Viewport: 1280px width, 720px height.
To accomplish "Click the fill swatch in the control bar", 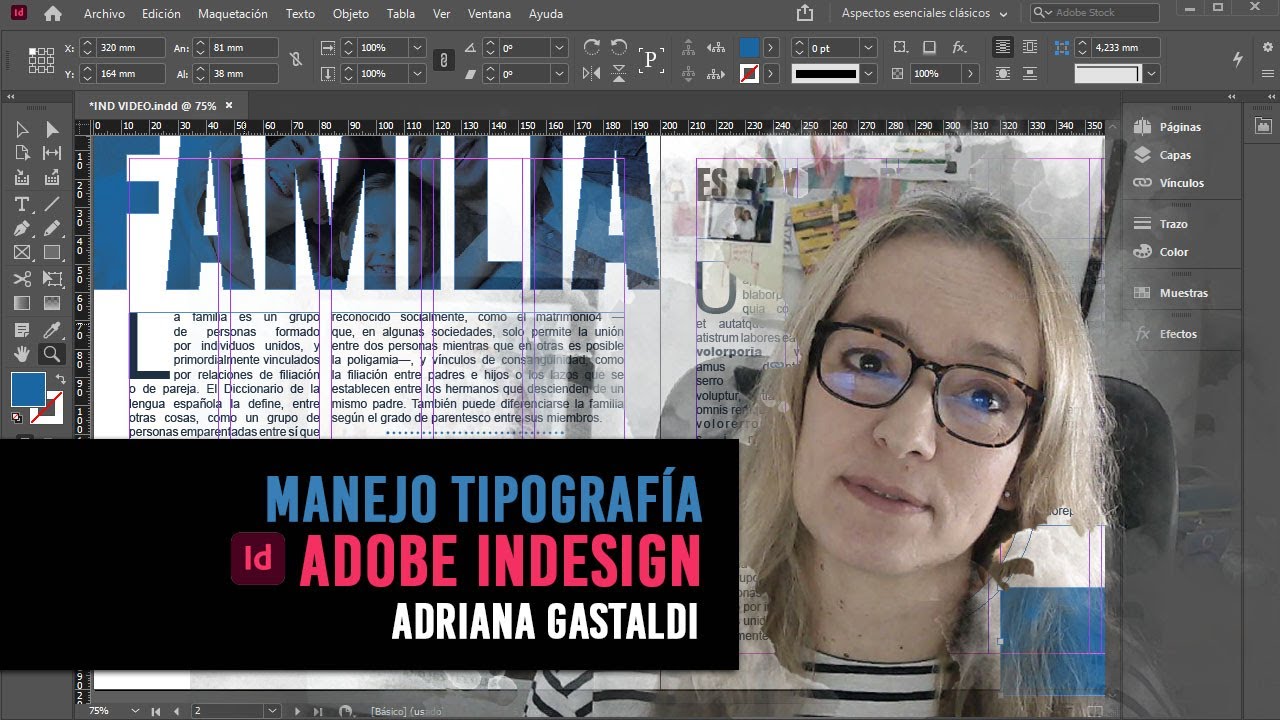I will coord(749,47).
